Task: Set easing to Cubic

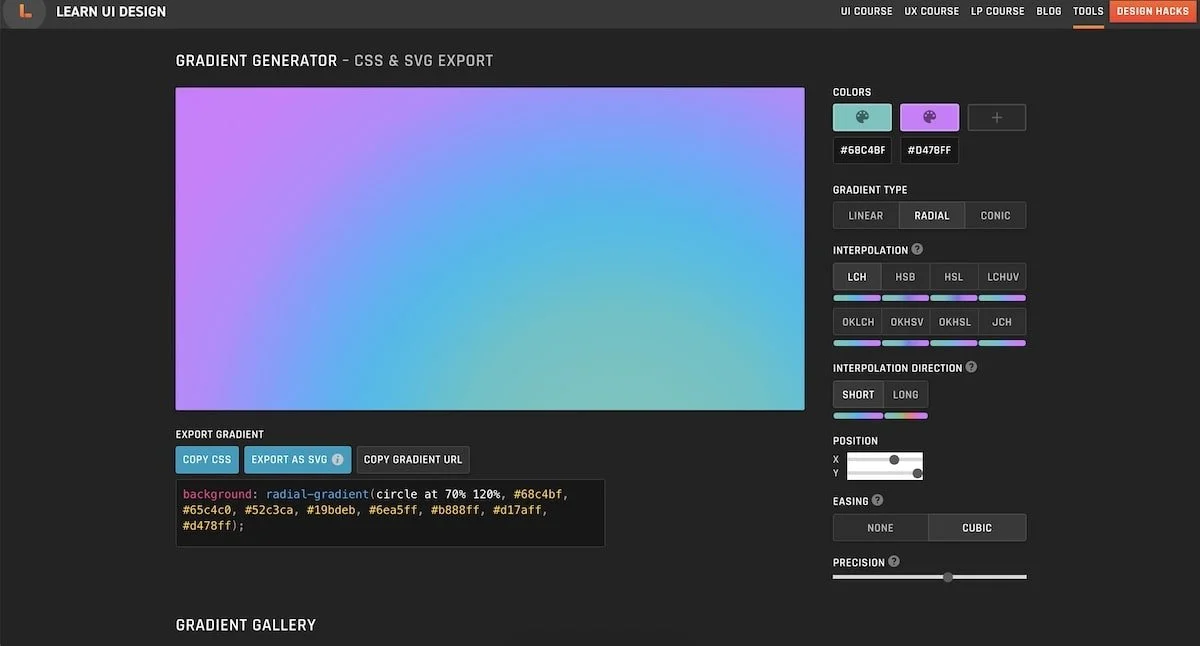Action: click(977, 528)
